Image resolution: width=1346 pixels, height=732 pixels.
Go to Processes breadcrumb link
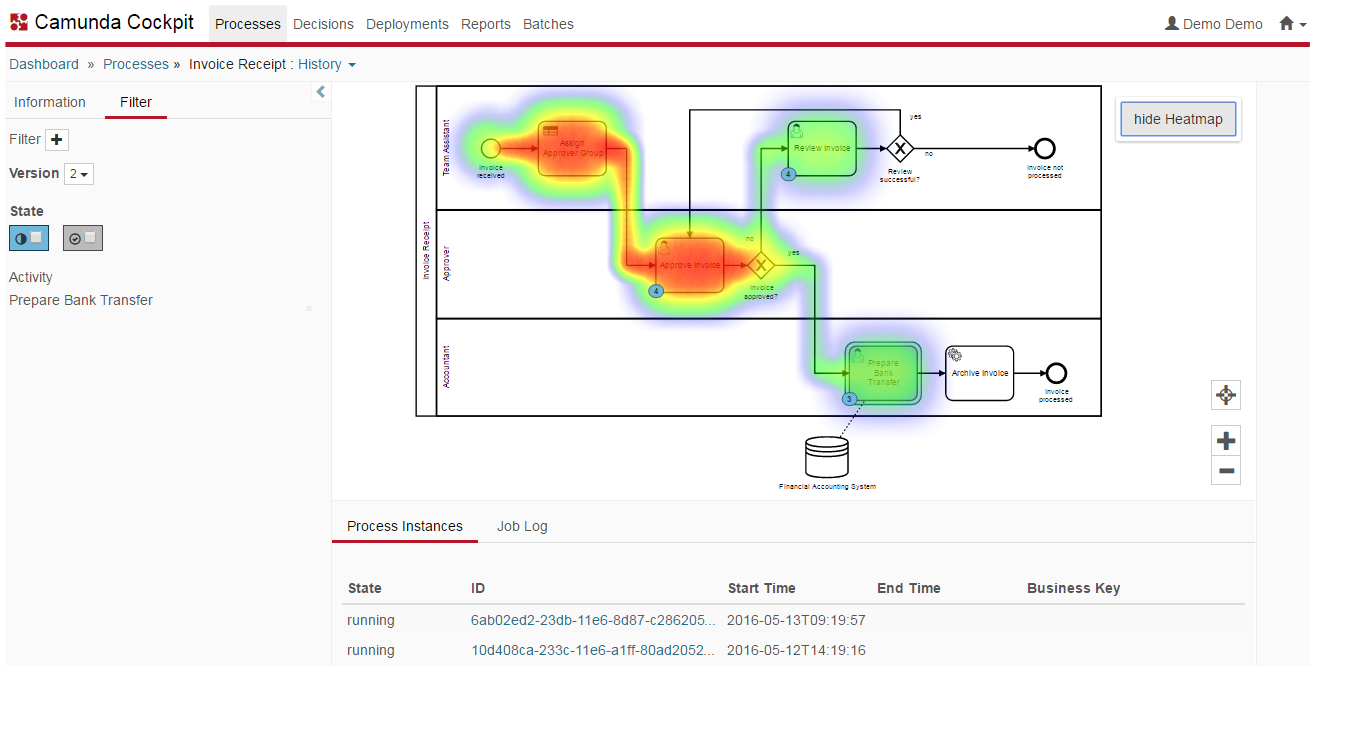tap(136, 64)
